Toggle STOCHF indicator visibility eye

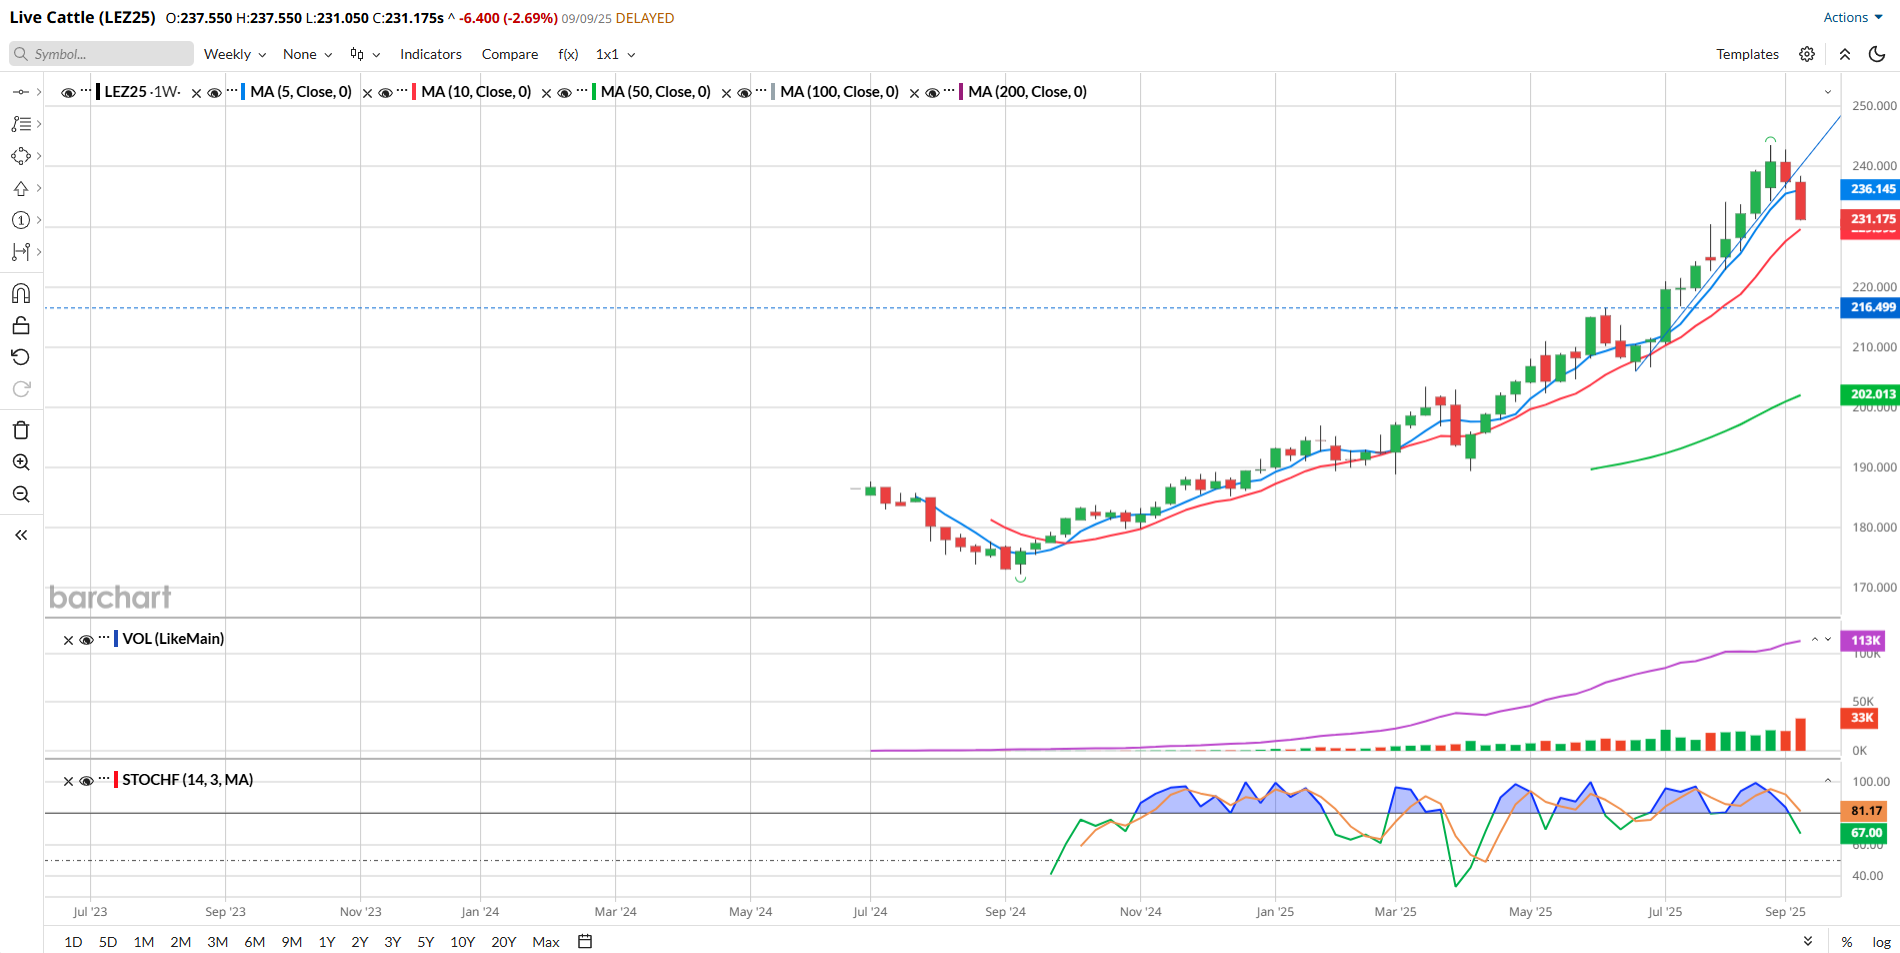(x=86, y=781)
